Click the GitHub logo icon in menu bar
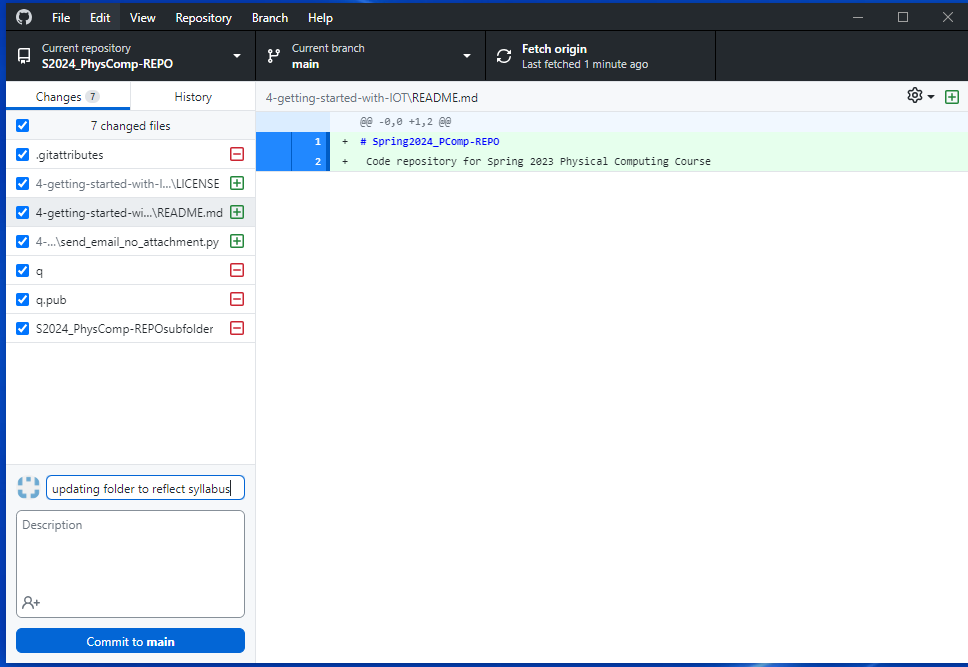The width and height of the screenshot is (968, 667). coord(24,18)
